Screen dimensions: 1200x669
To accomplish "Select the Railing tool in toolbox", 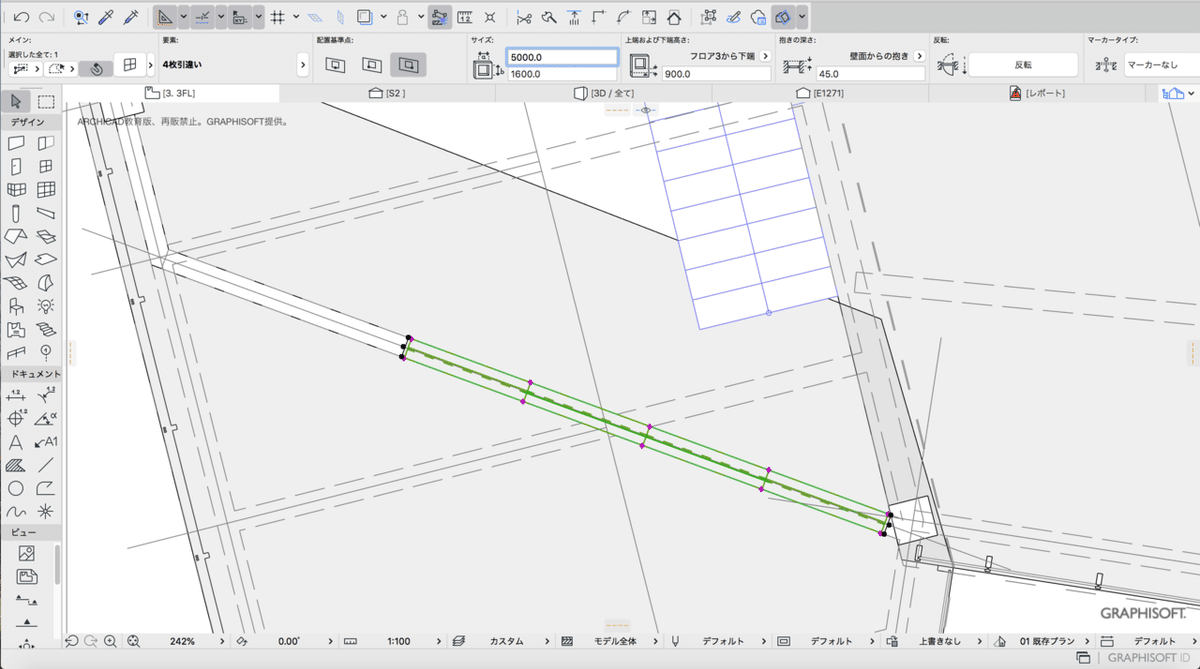I will tap(16, 352).
